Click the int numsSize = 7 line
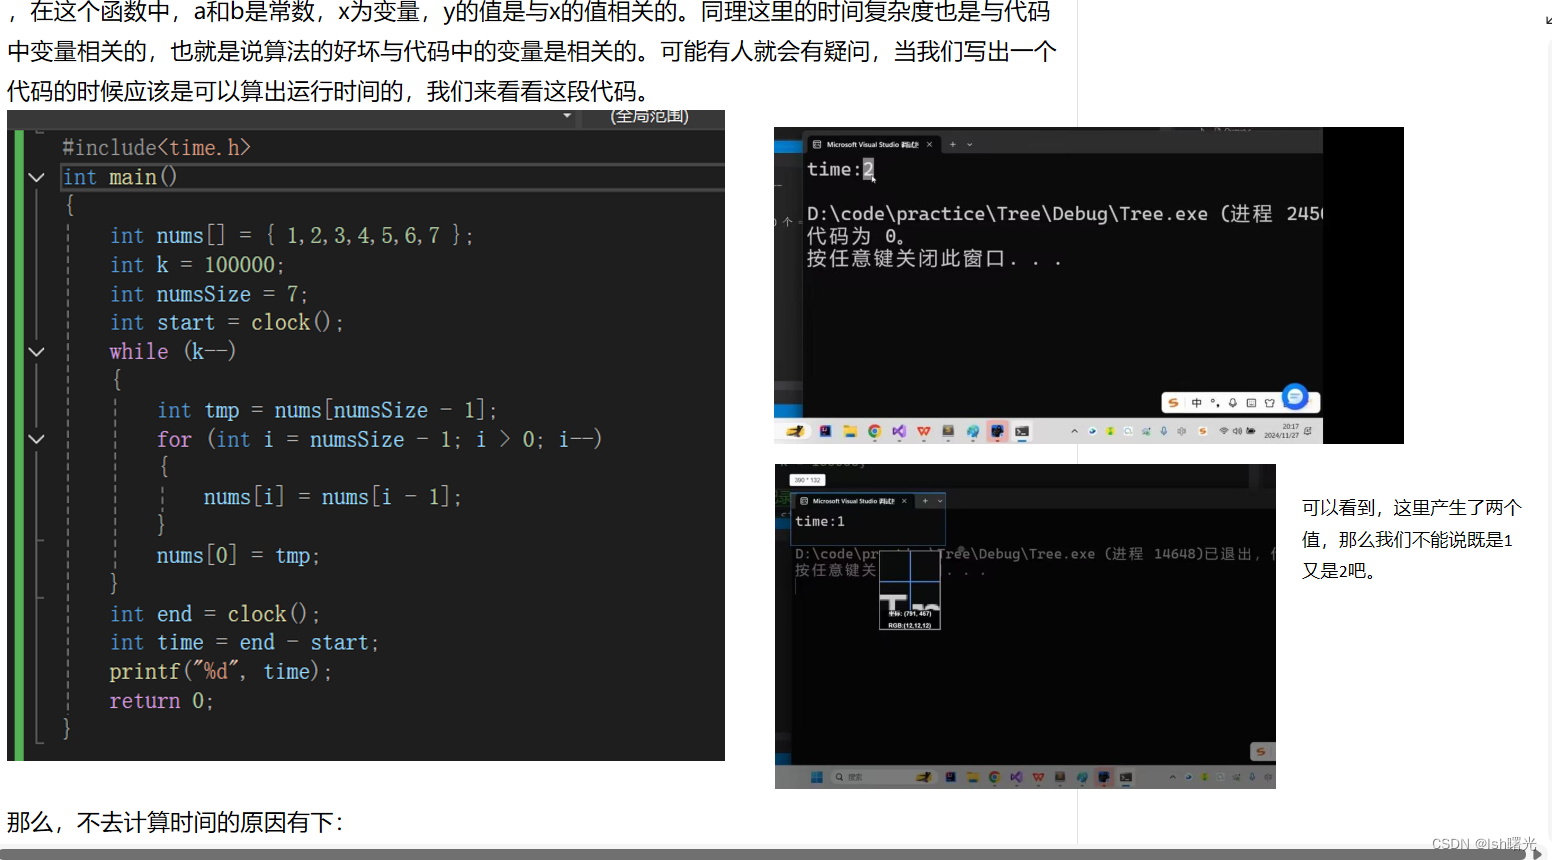This screenshot has width=1552, height=860. point(209,294)
